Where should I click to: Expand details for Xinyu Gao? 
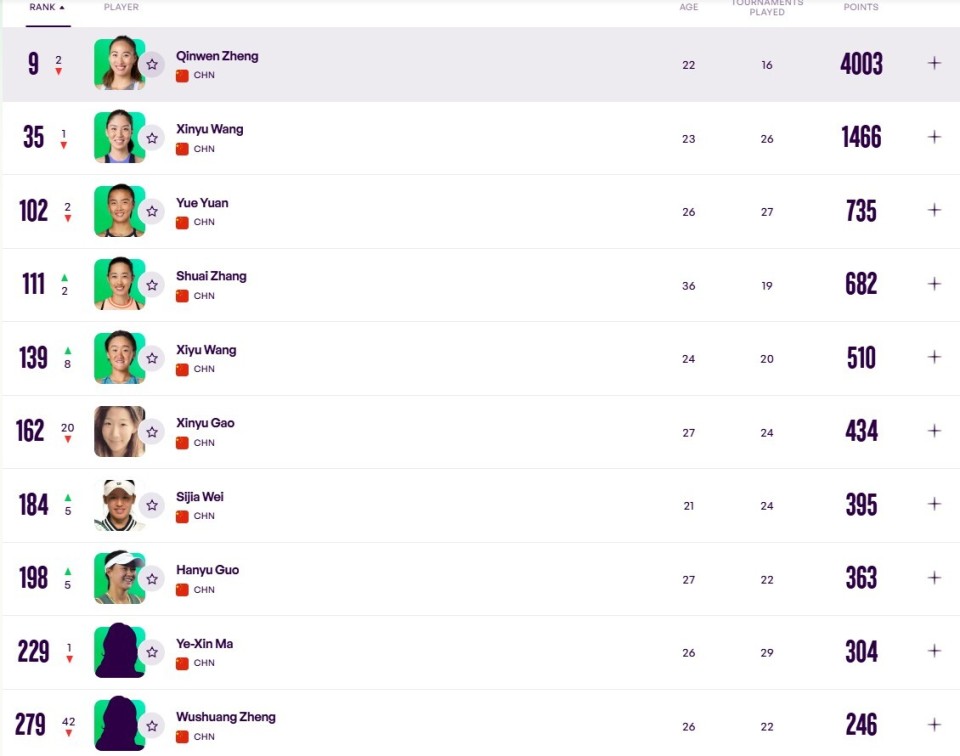pos(934,431)
